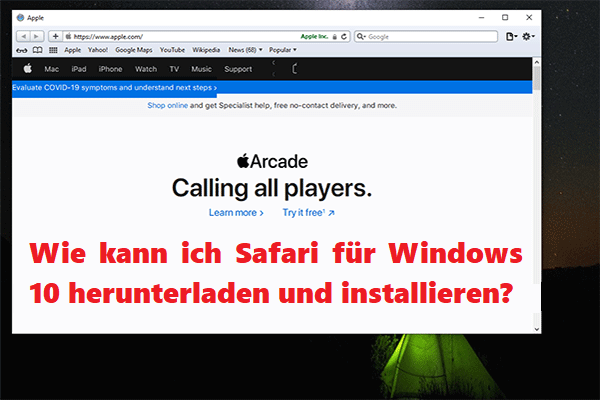Viewport: 600px width, 400px height.
Task: Open the page menu icon
Action: [511, 36]
